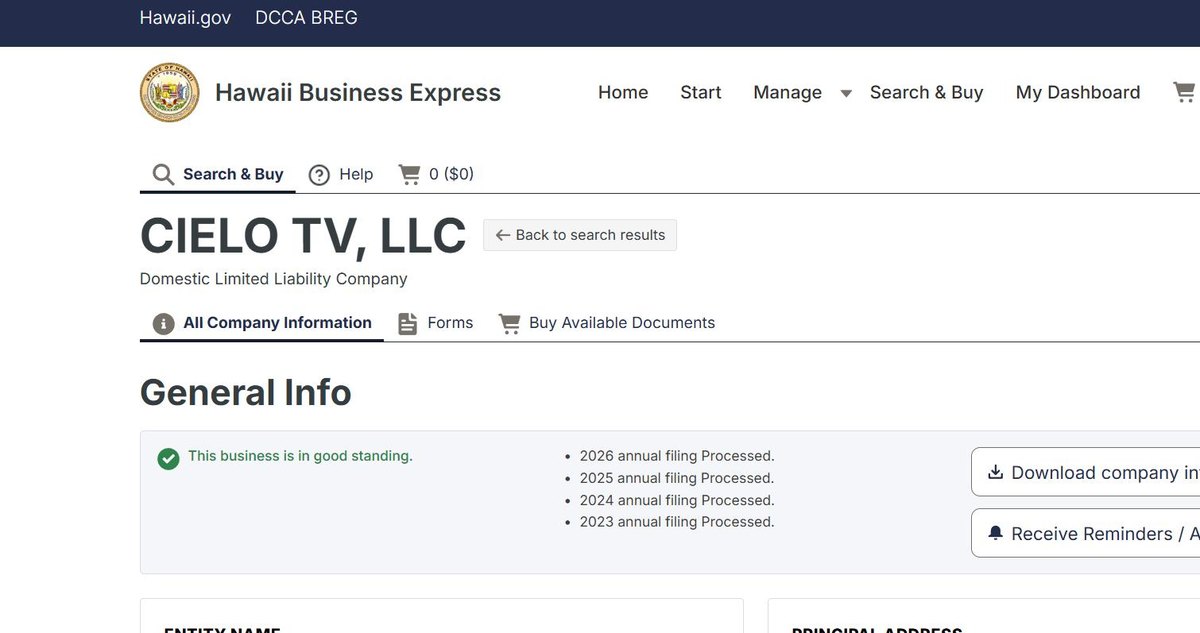Open the Home menu item

(x=623, y=92)
